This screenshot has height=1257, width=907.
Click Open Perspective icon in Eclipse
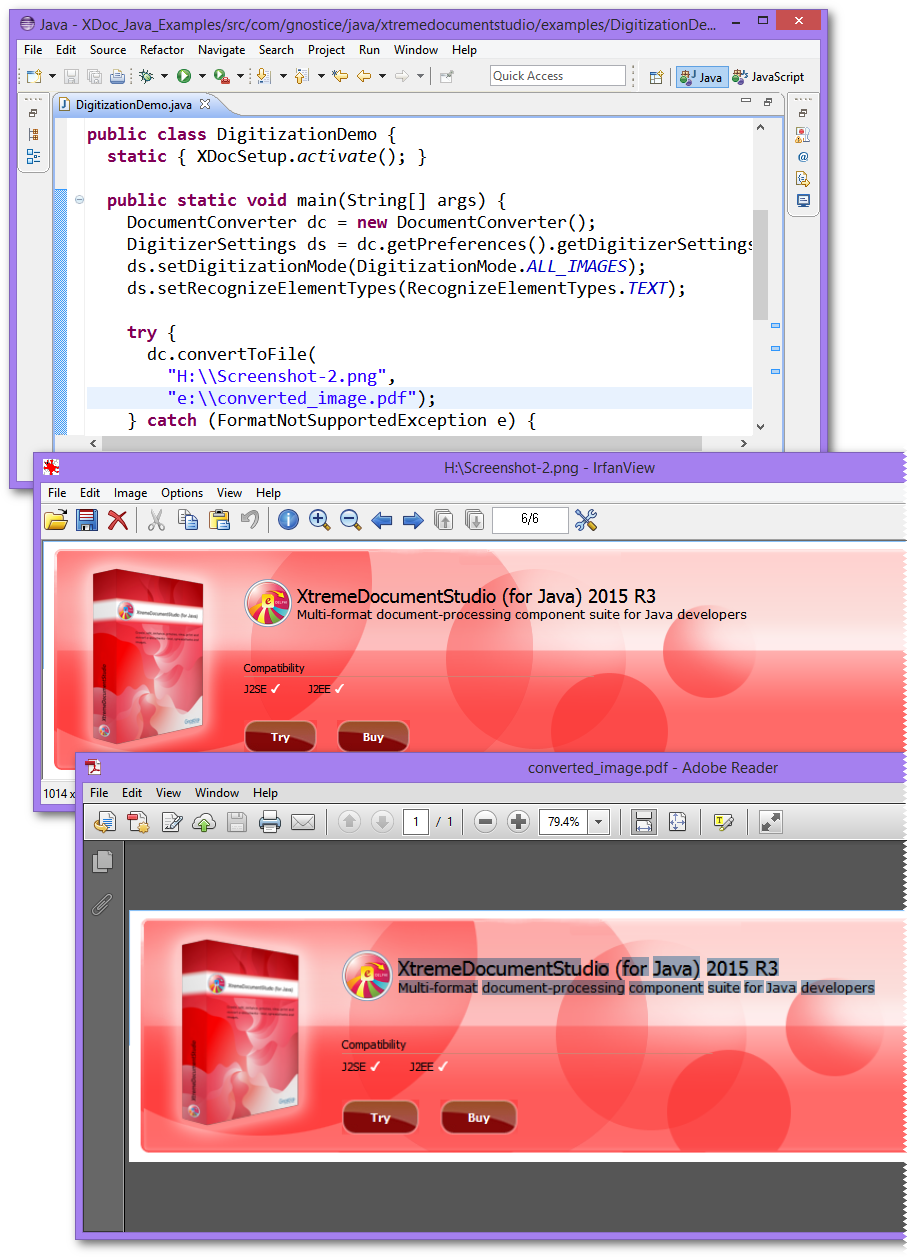[656, 77]
